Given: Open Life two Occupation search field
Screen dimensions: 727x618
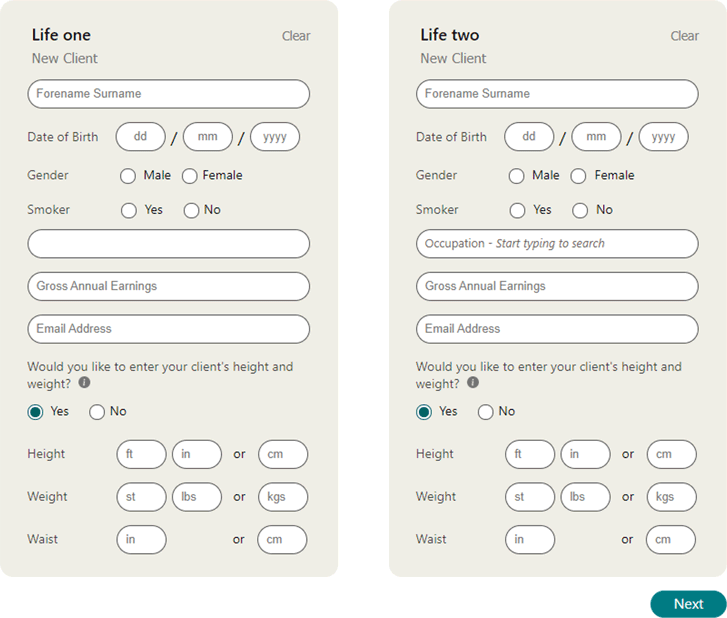Looking at the screenshot, I should (557, 244).
